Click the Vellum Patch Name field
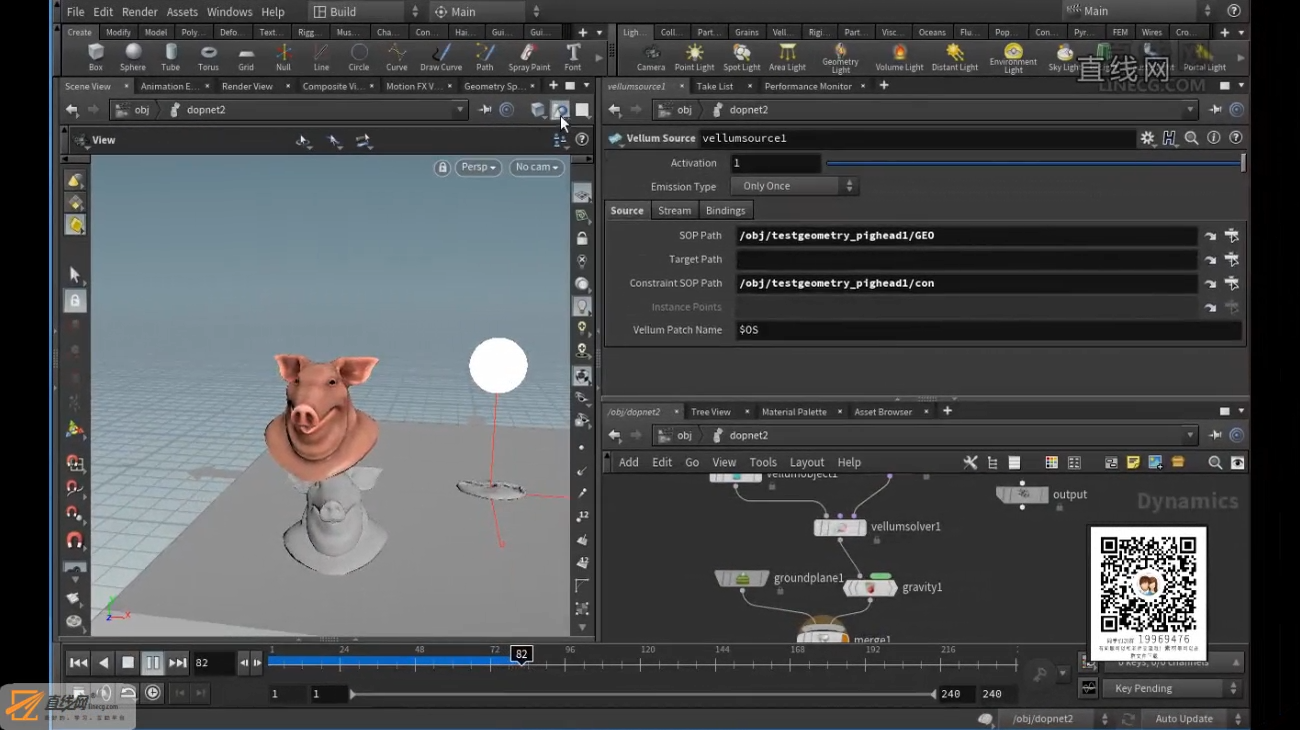The height and width of the screenshot is (730, 1300). coord(988,330)
